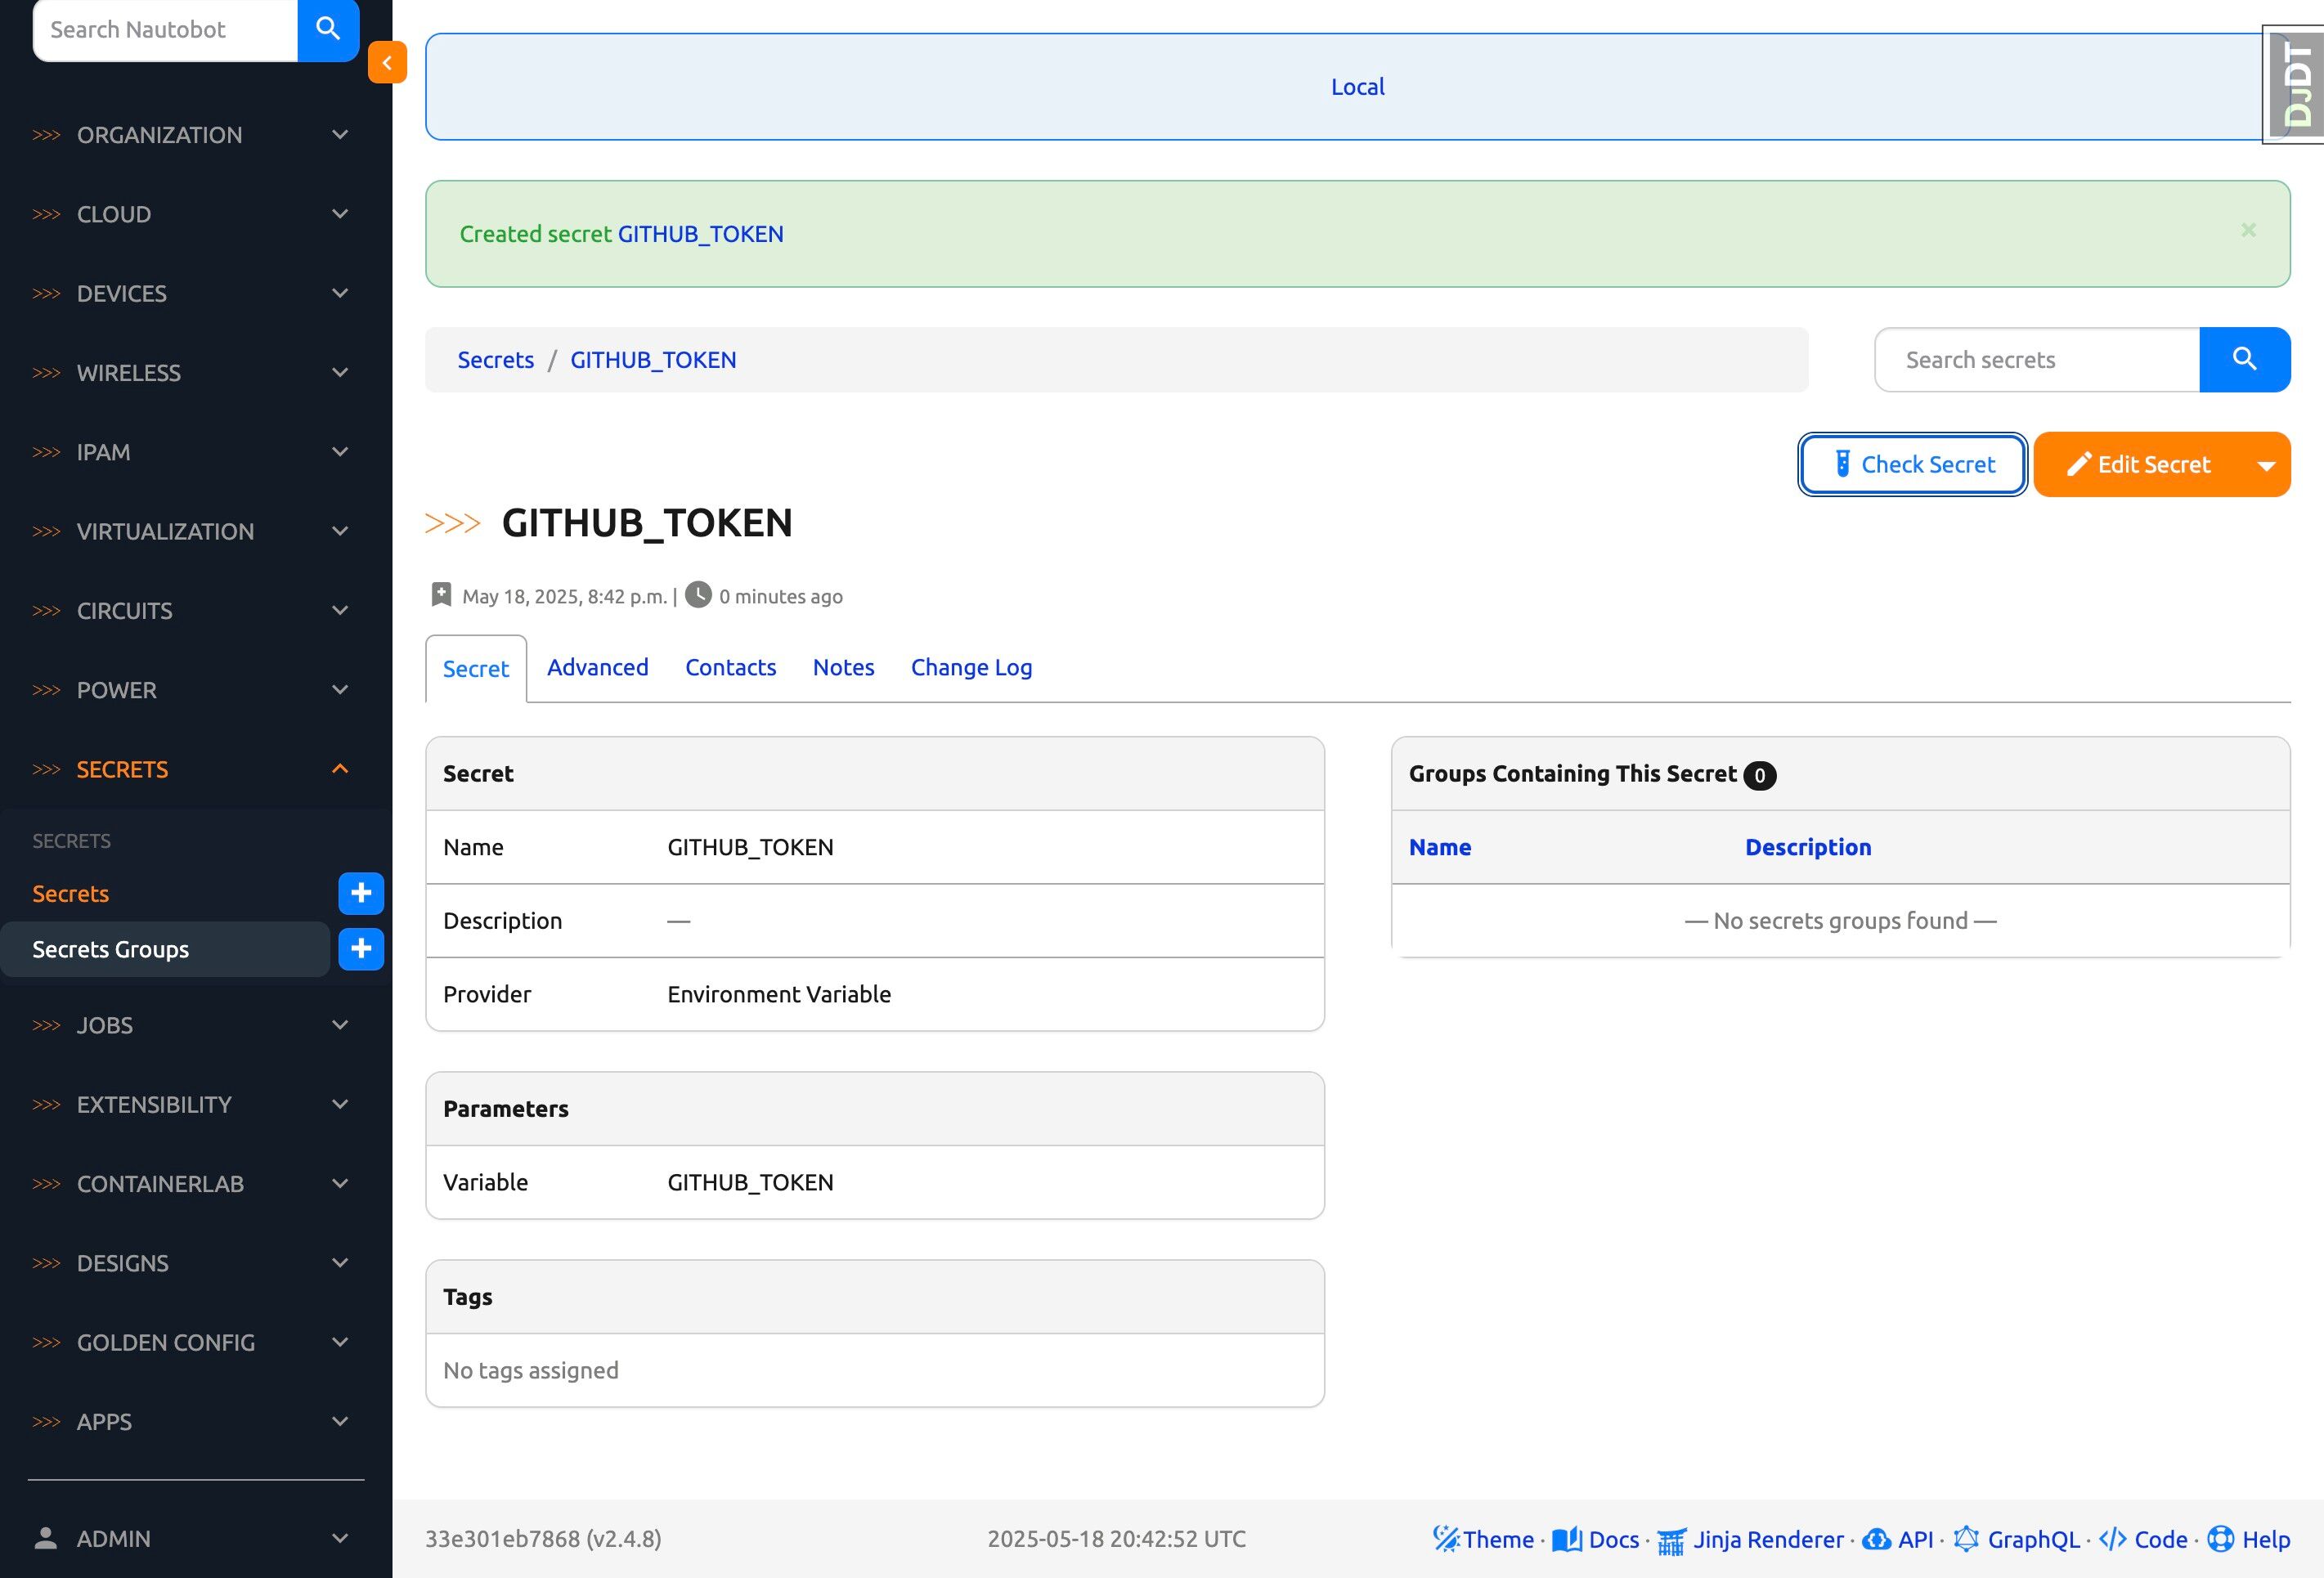Switch to the Advanced tab
This screenshot has width=2324, height=1578.
click(x=597, y=667)
